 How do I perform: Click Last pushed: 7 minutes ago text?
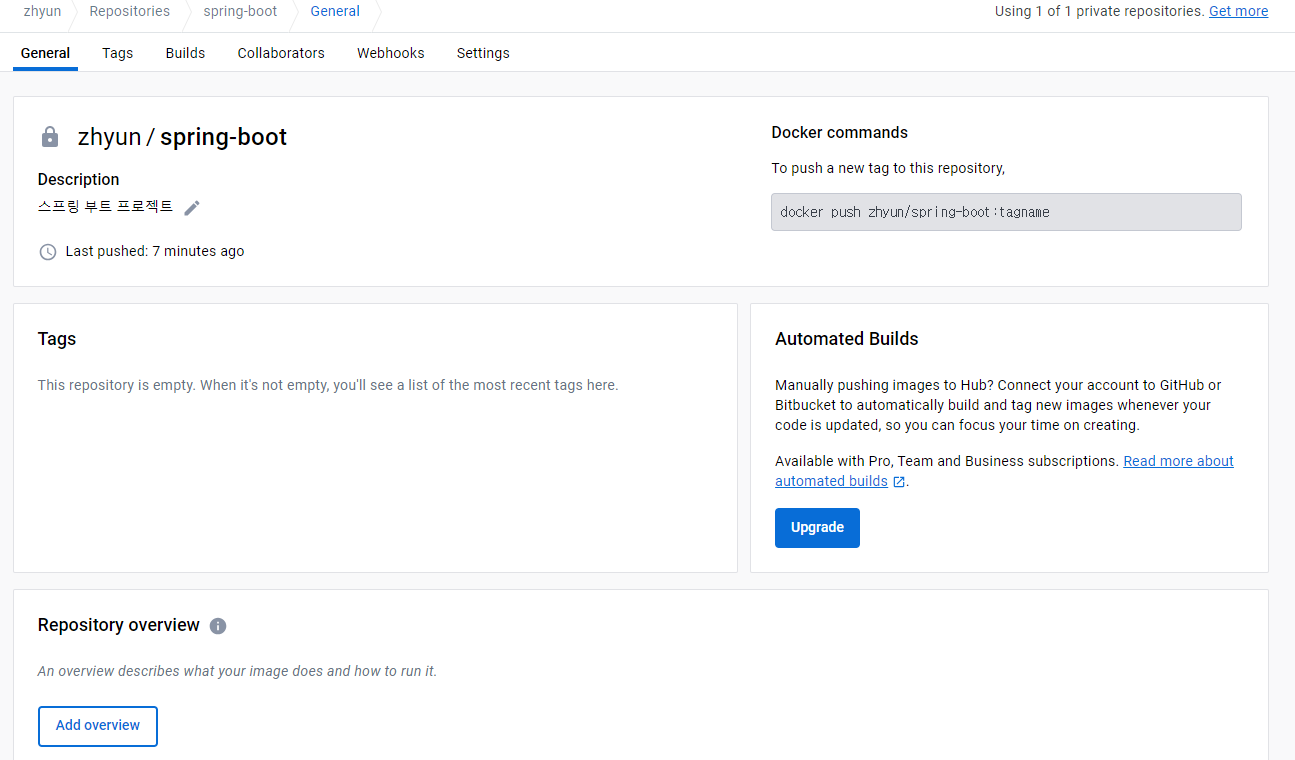coord(155,252)
